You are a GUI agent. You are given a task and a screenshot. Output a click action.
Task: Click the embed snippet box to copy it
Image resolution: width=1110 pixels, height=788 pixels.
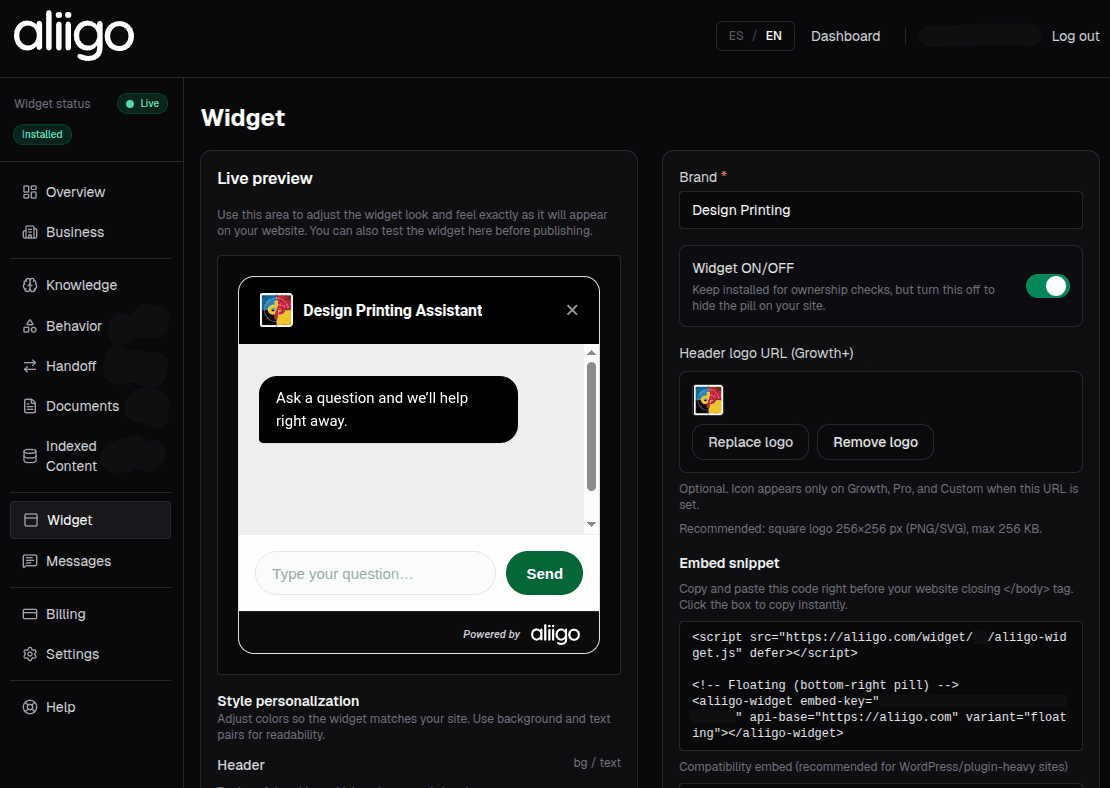pyautogui.click(x=880, y=686)
